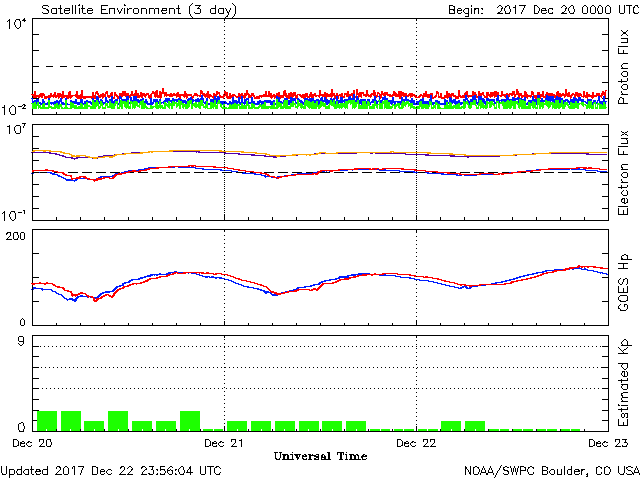Click the 'NOAA/SWPC Boulder, CO USA' credit
Image resolution: width=640 pixels, height=480 pixels.
(x=552, y=471)
